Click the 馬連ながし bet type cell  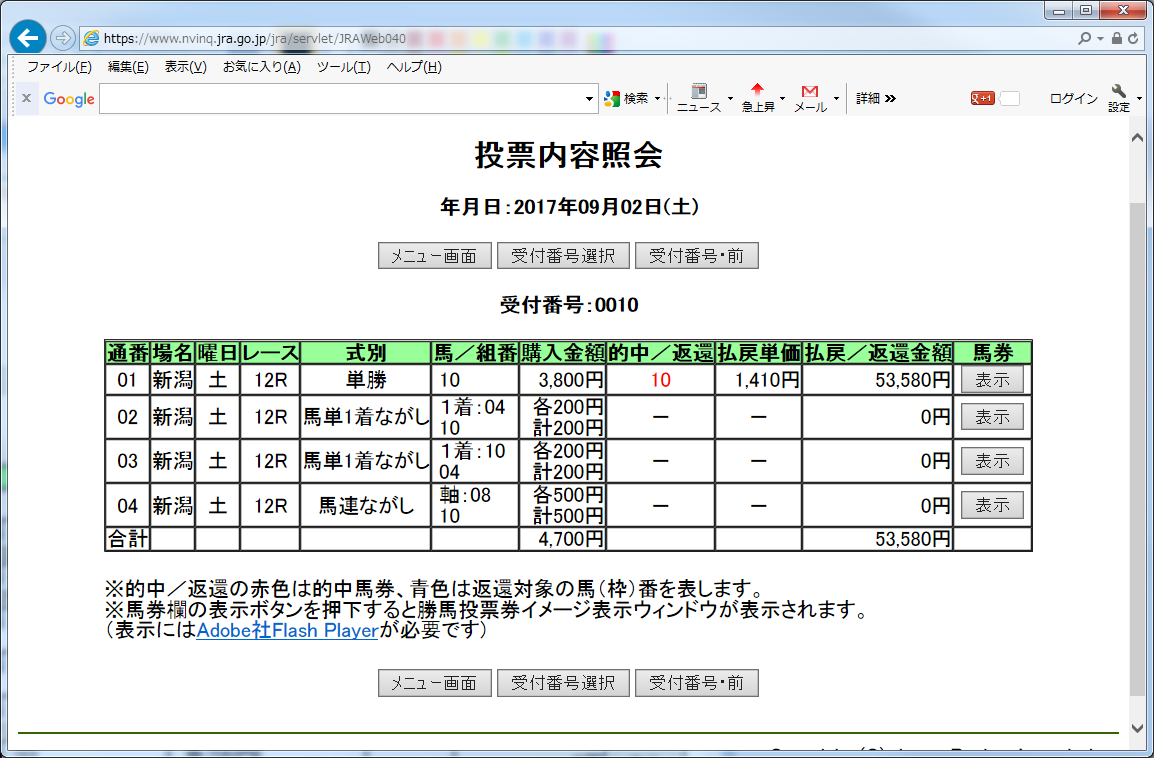point(366,506)
